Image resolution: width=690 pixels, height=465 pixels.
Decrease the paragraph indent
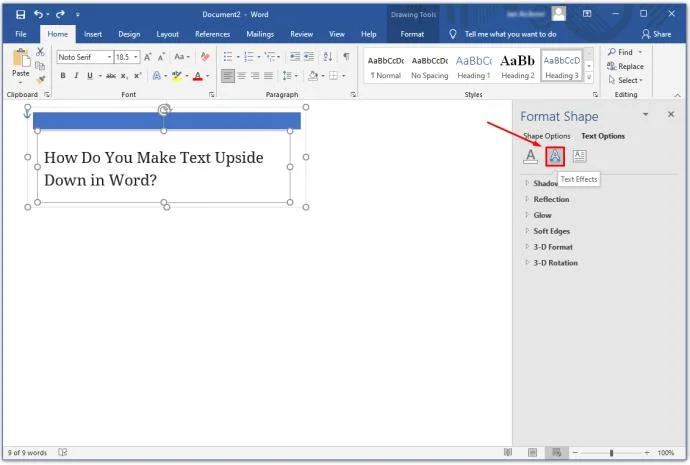295,56
